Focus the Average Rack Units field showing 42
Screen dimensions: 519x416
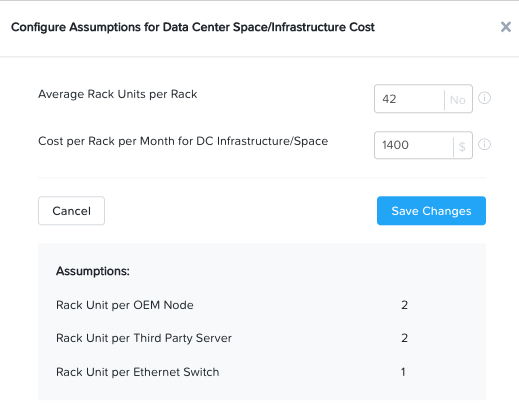coord(409,99)
